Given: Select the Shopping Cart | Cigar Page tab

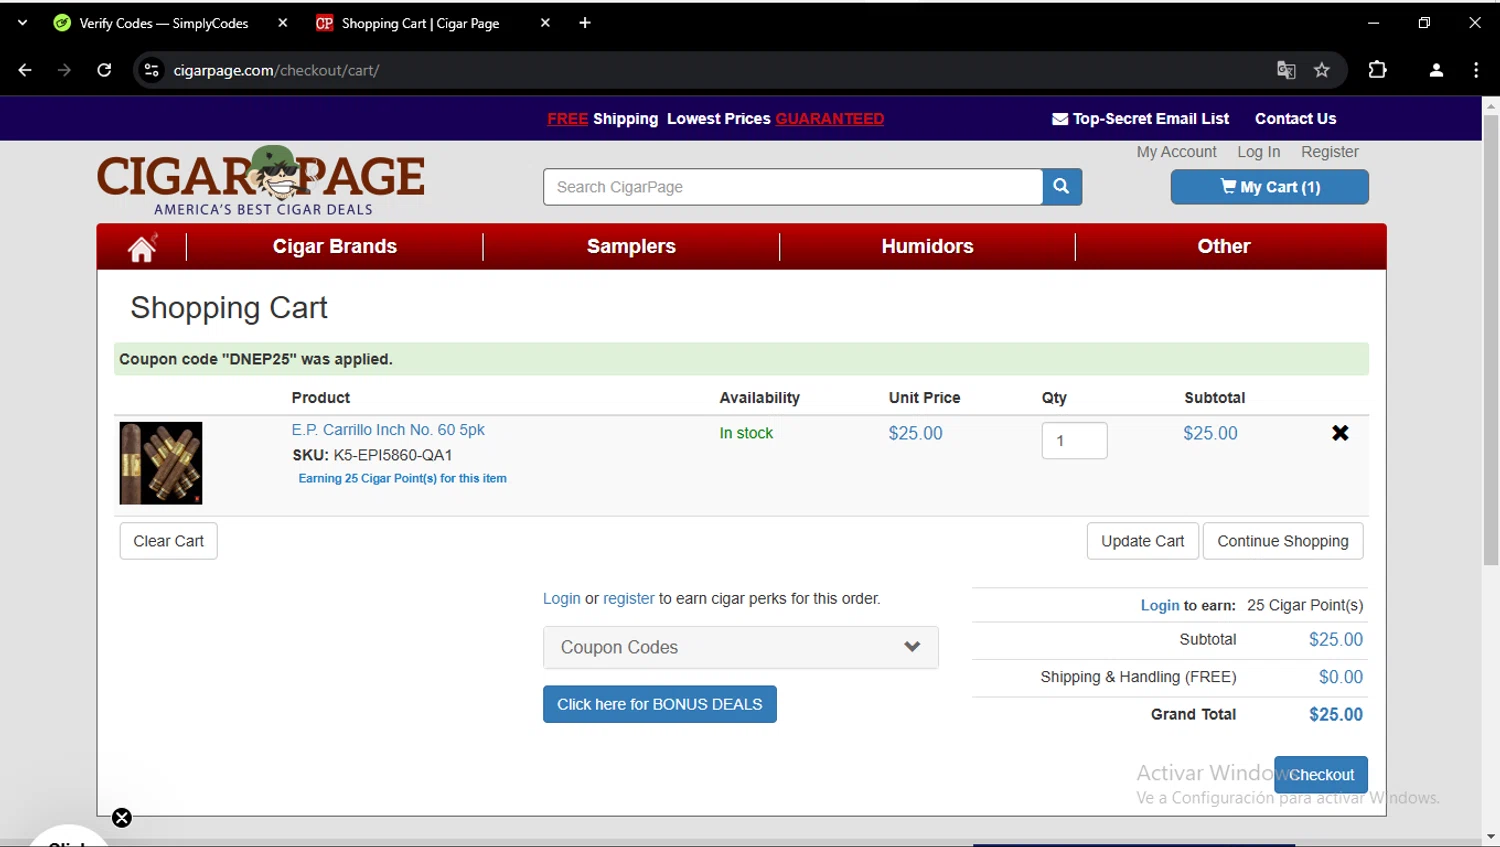Looking at the screenshot, I should coord(420,23).
